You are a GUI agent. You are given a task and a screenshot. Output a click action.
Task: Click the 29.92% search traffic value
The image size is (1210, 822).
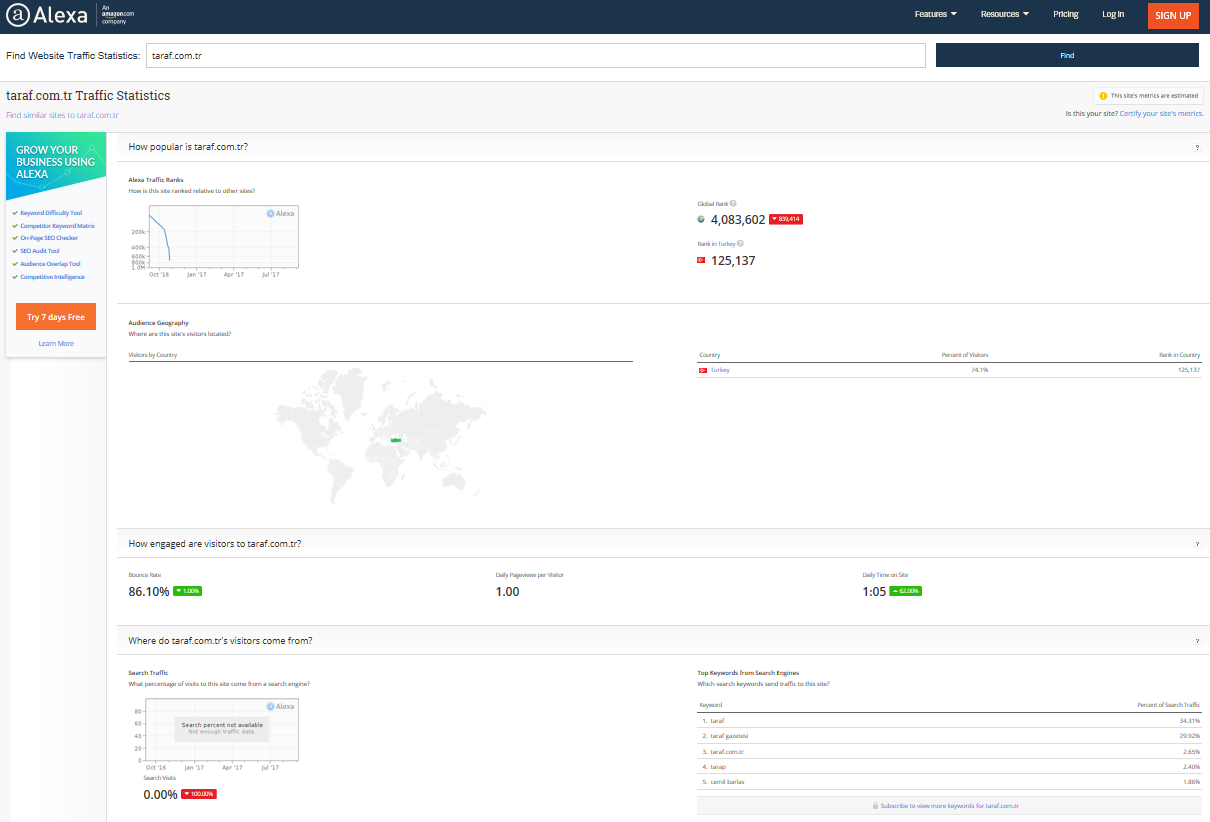(1190, 736)
